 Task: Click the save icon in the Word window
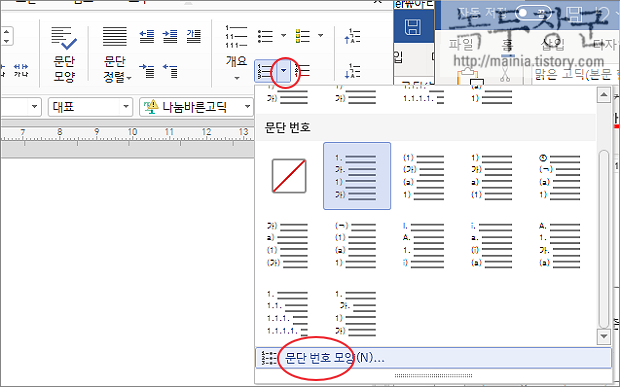point(413,27)
